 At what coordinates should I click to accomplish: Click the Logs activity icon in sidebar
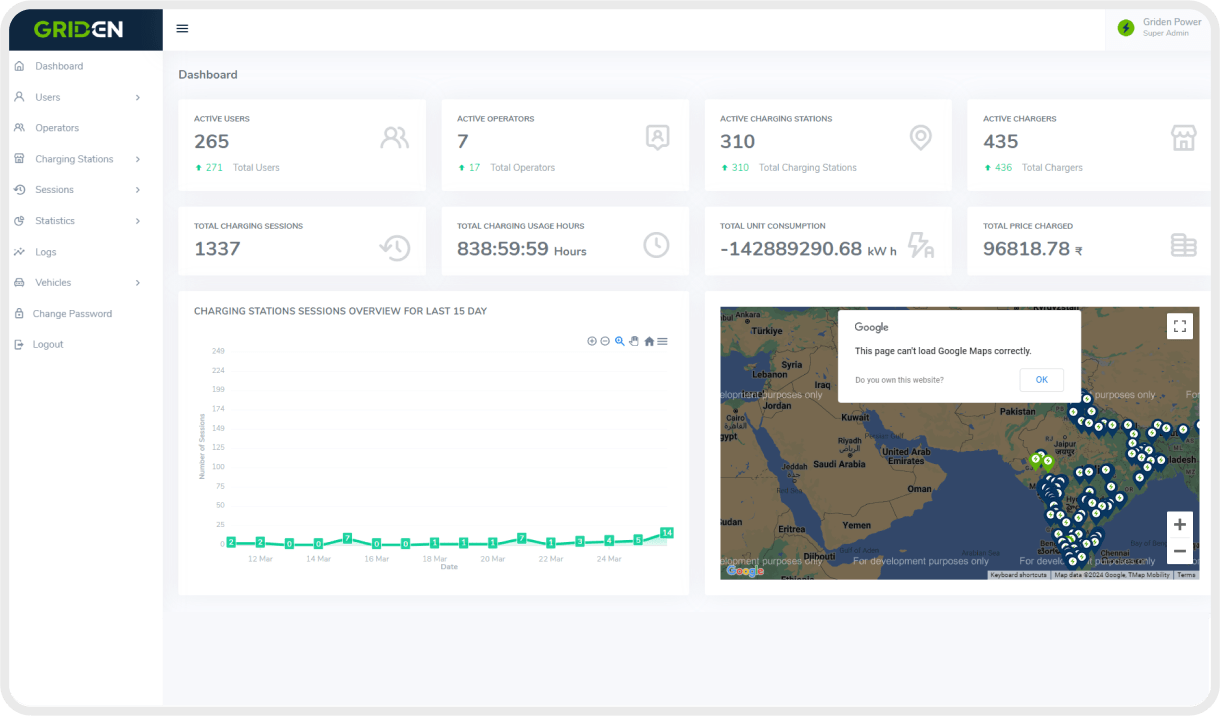coord(19,252)
